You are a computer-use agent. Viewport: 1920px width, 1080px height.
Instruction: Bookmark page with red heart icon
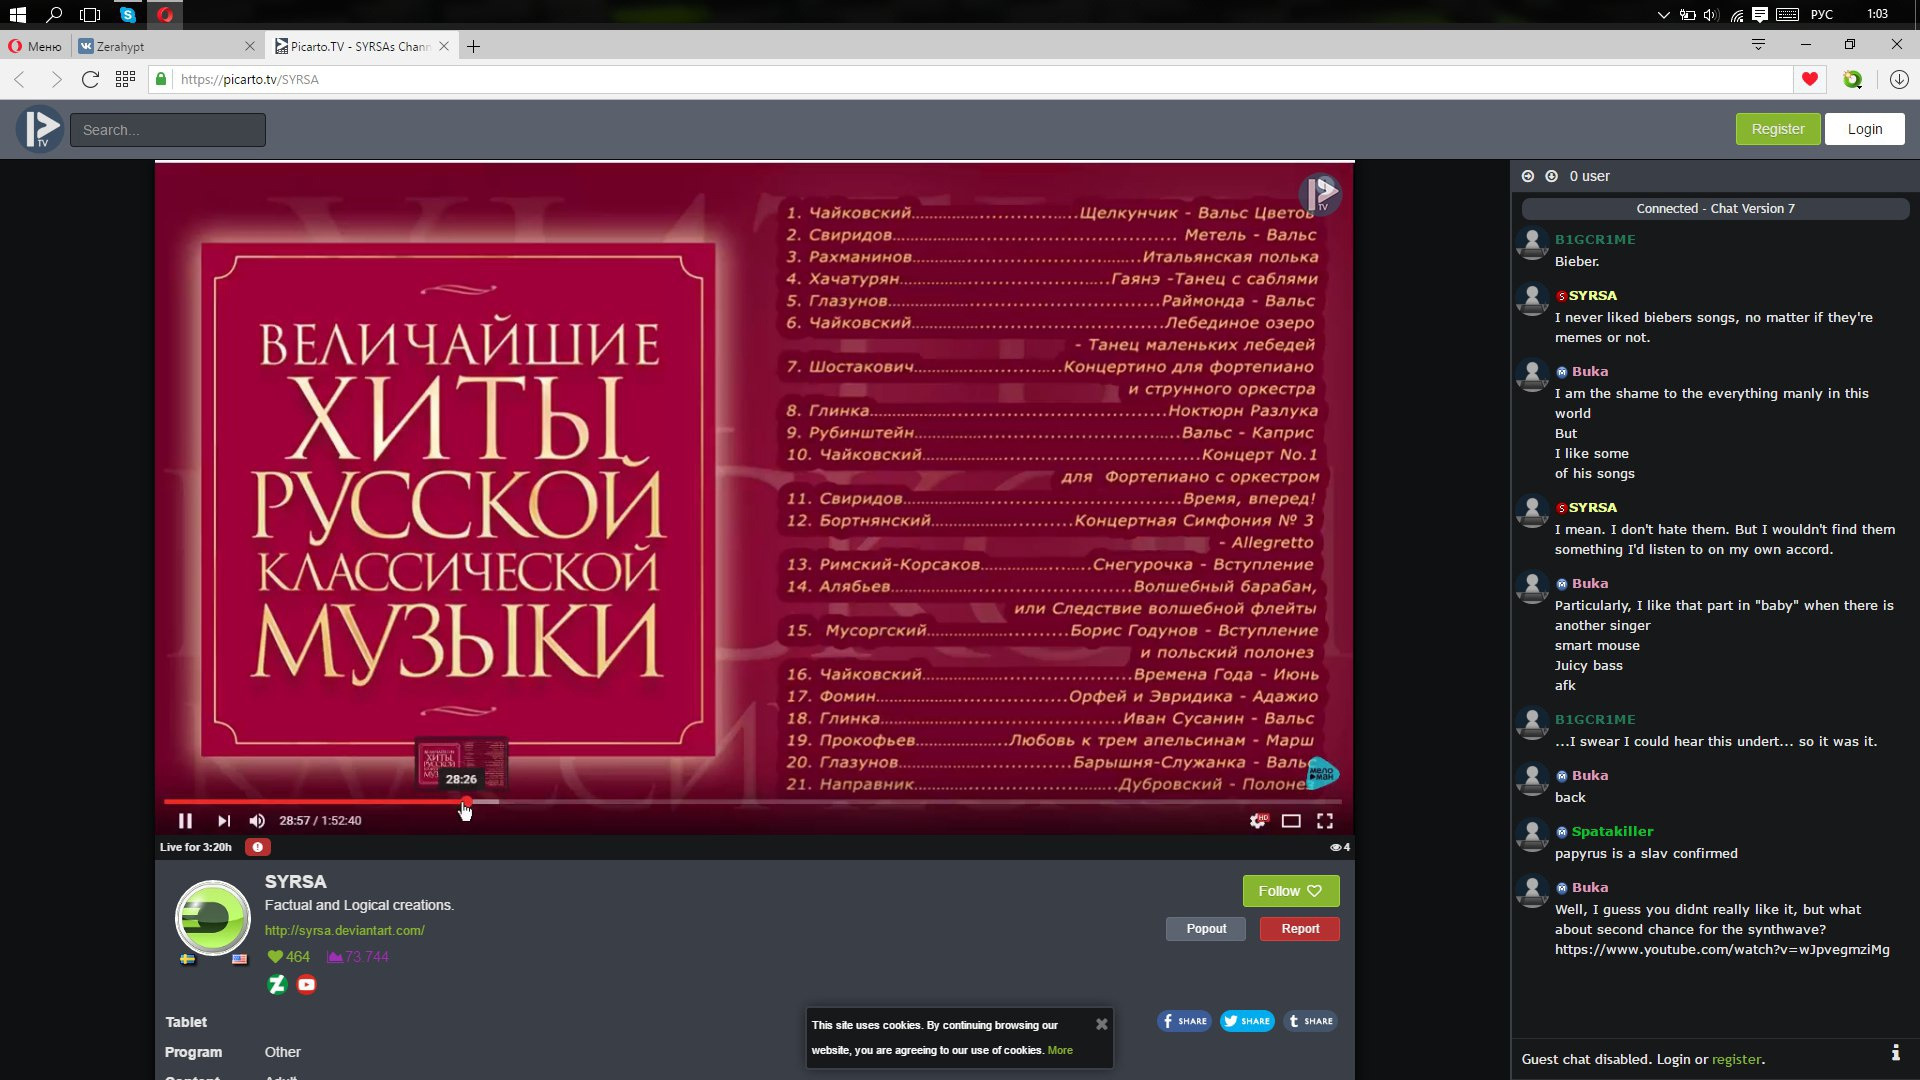pyautogui.click(x=1810, y=79)
